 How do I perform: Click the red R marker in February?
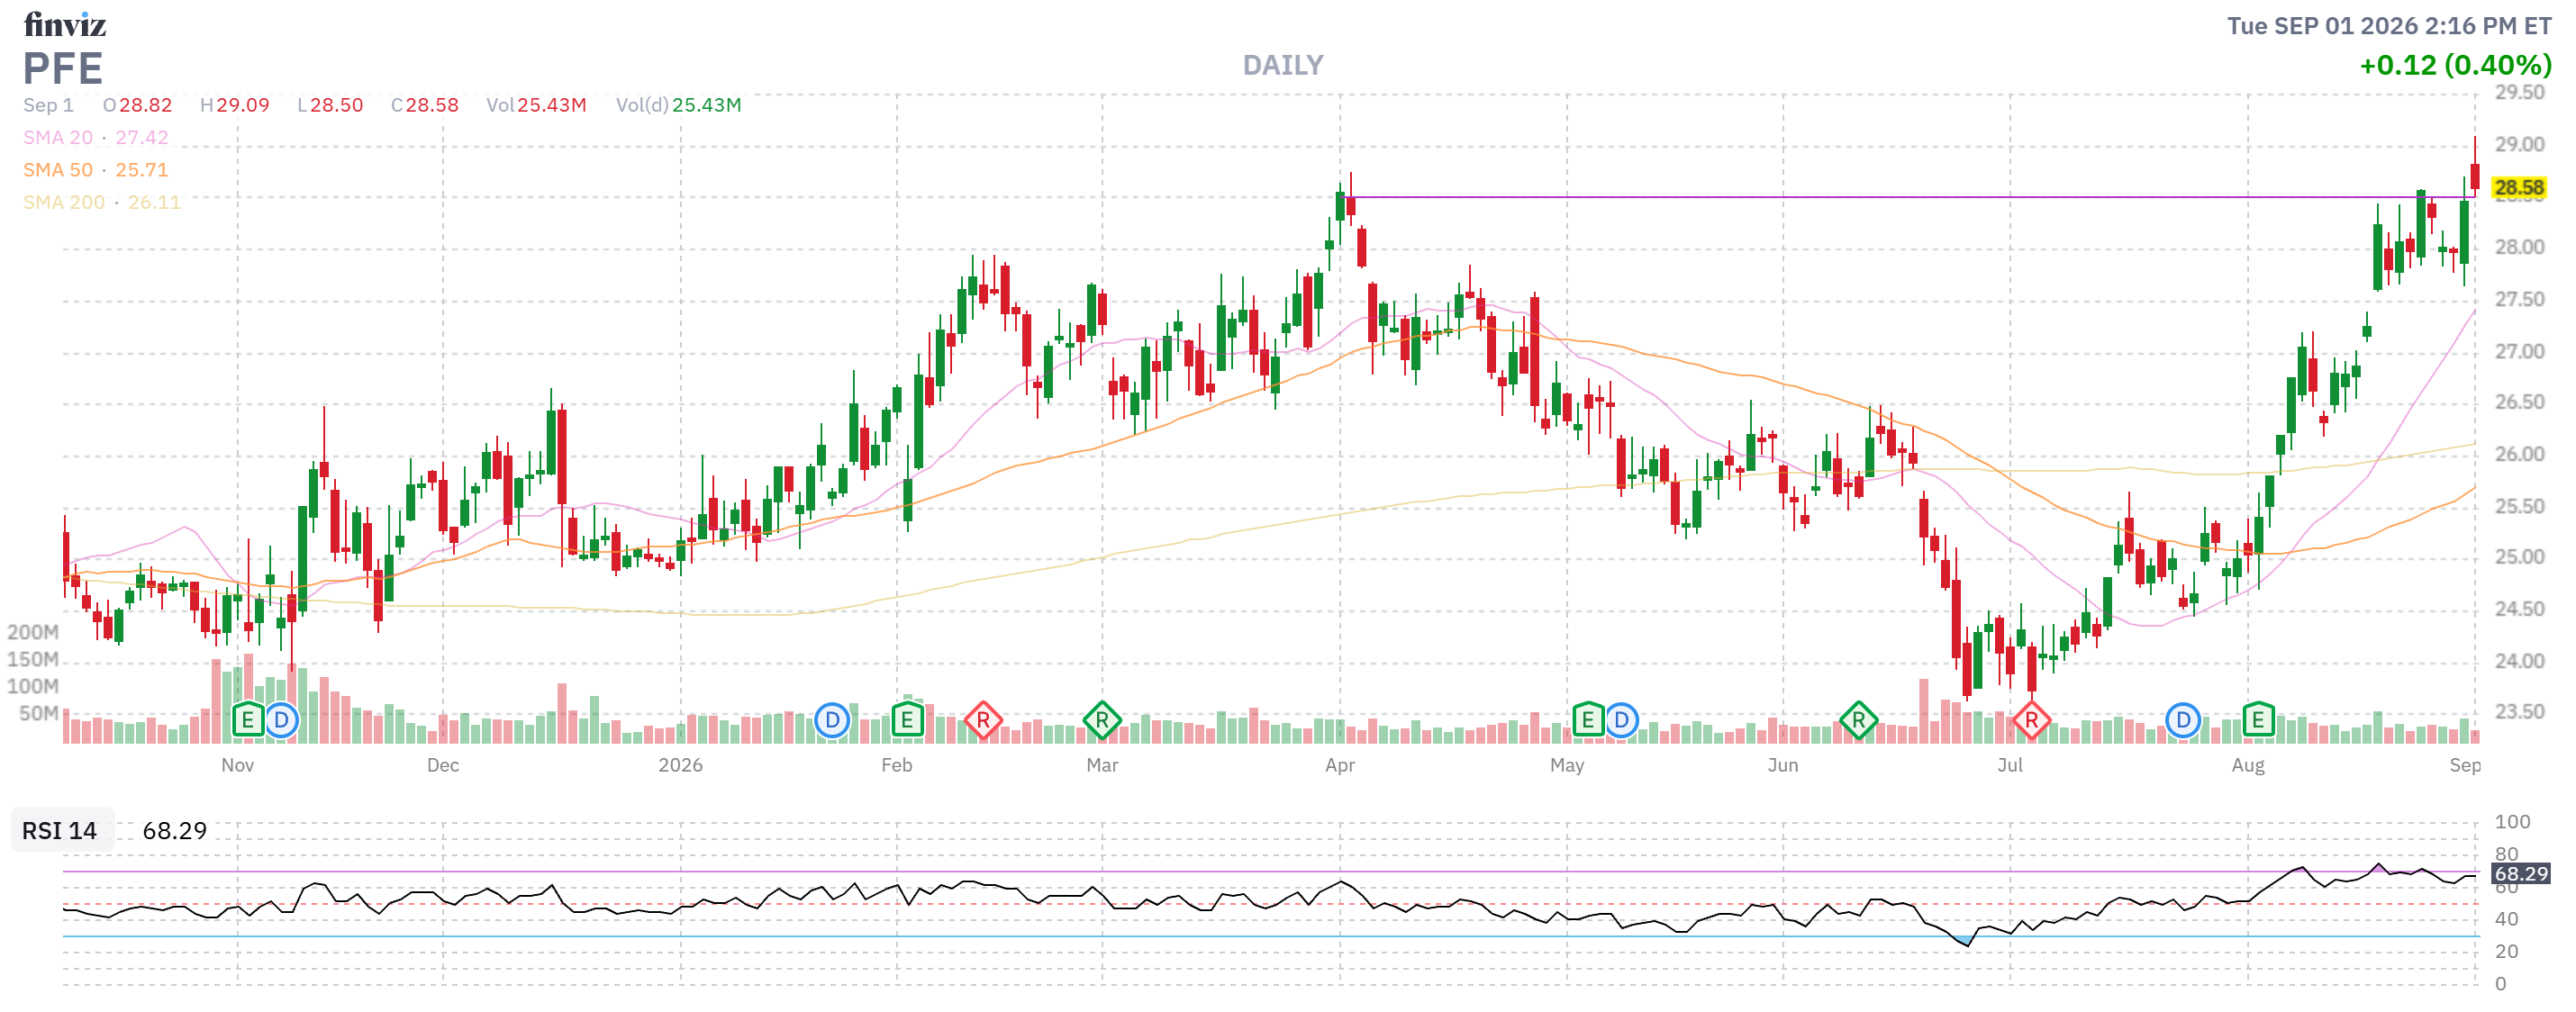[983, 720]
